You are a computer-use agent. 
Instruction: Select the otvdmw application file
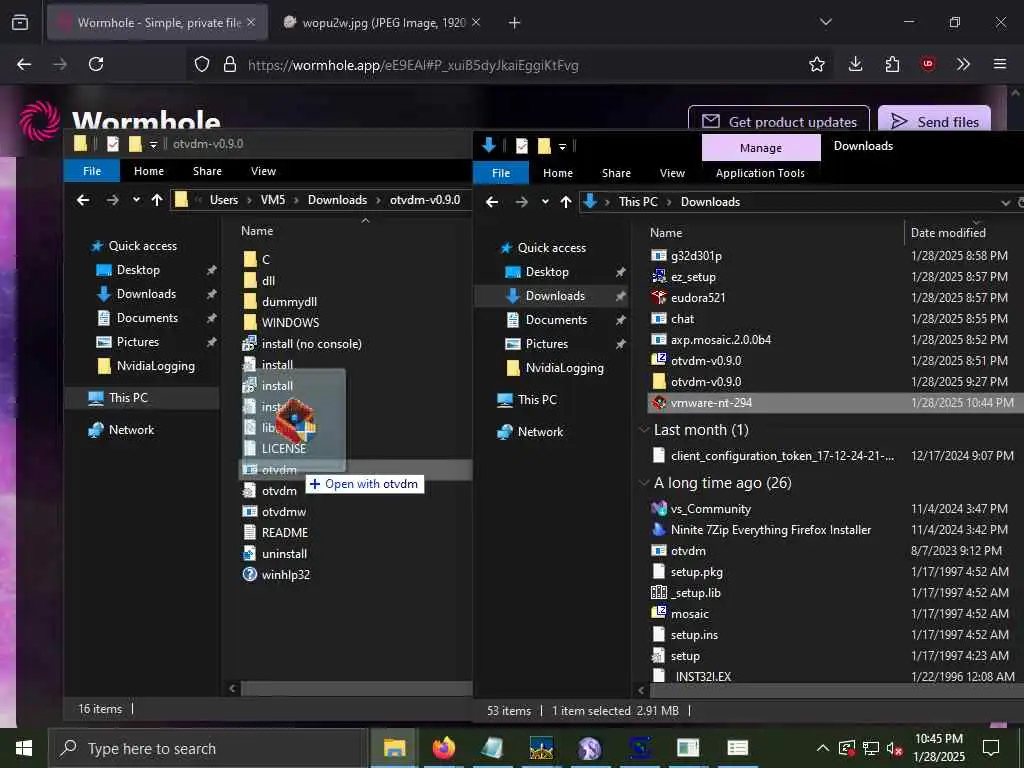[x=283, y=511]
